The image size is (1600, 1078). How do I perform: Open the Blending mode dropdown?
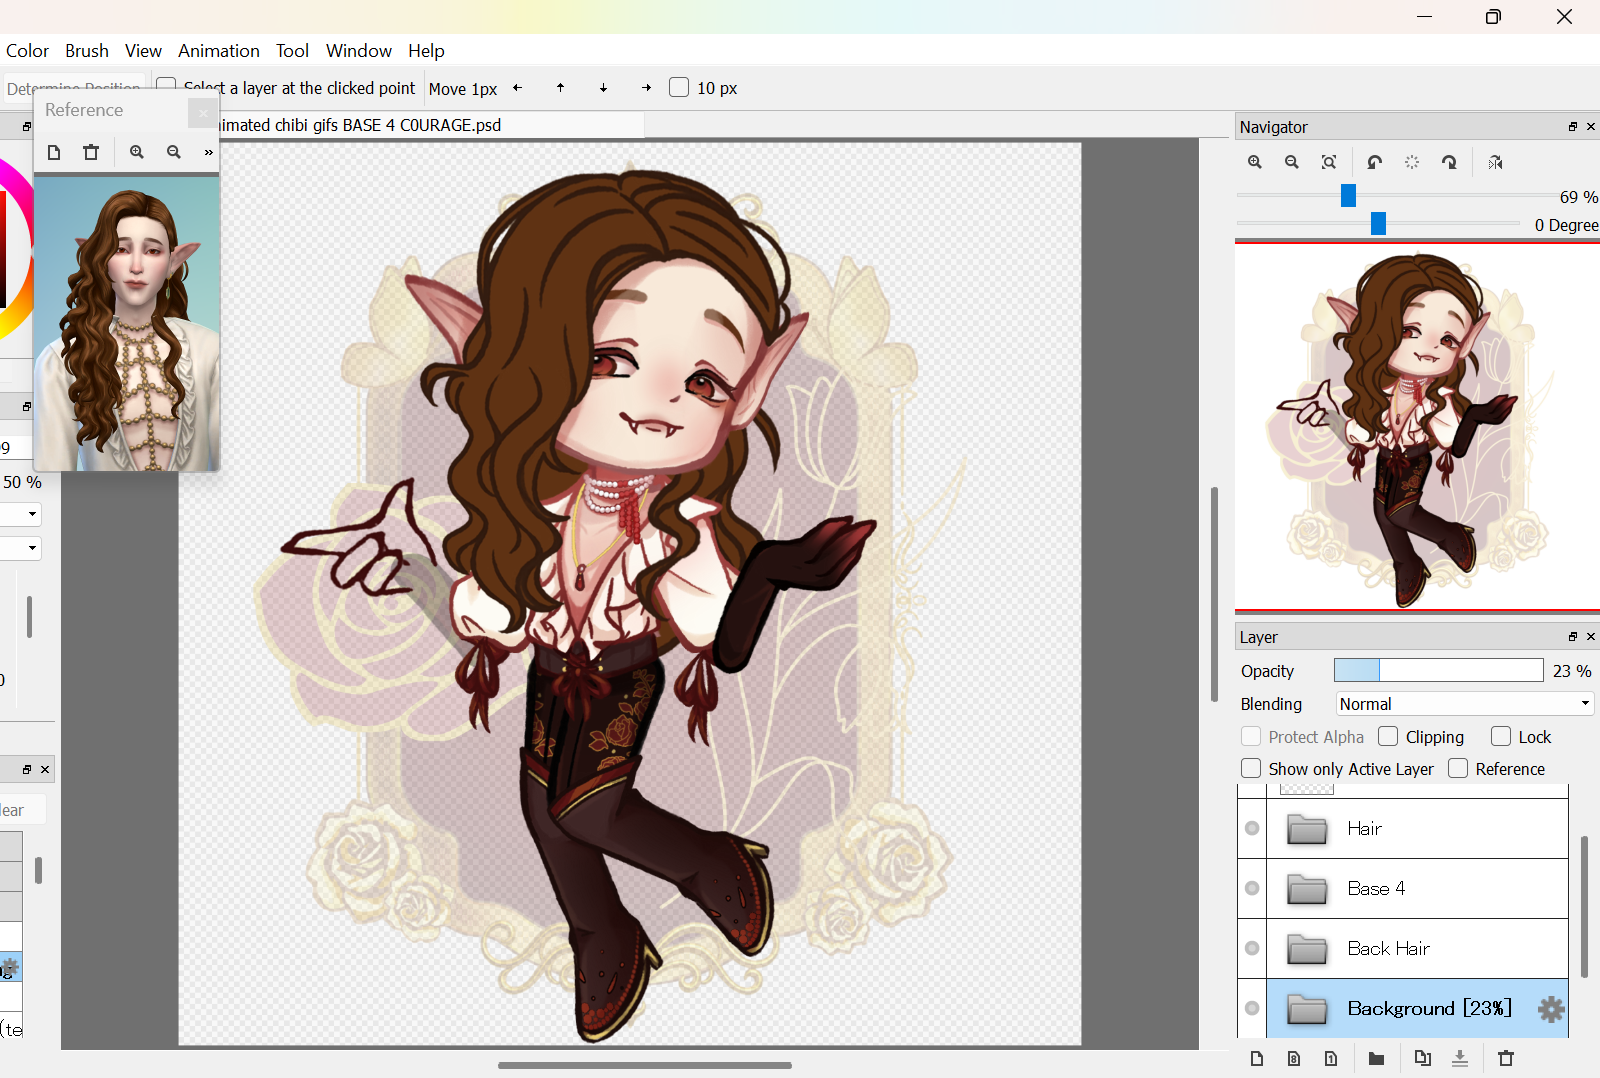[1464, 704]
